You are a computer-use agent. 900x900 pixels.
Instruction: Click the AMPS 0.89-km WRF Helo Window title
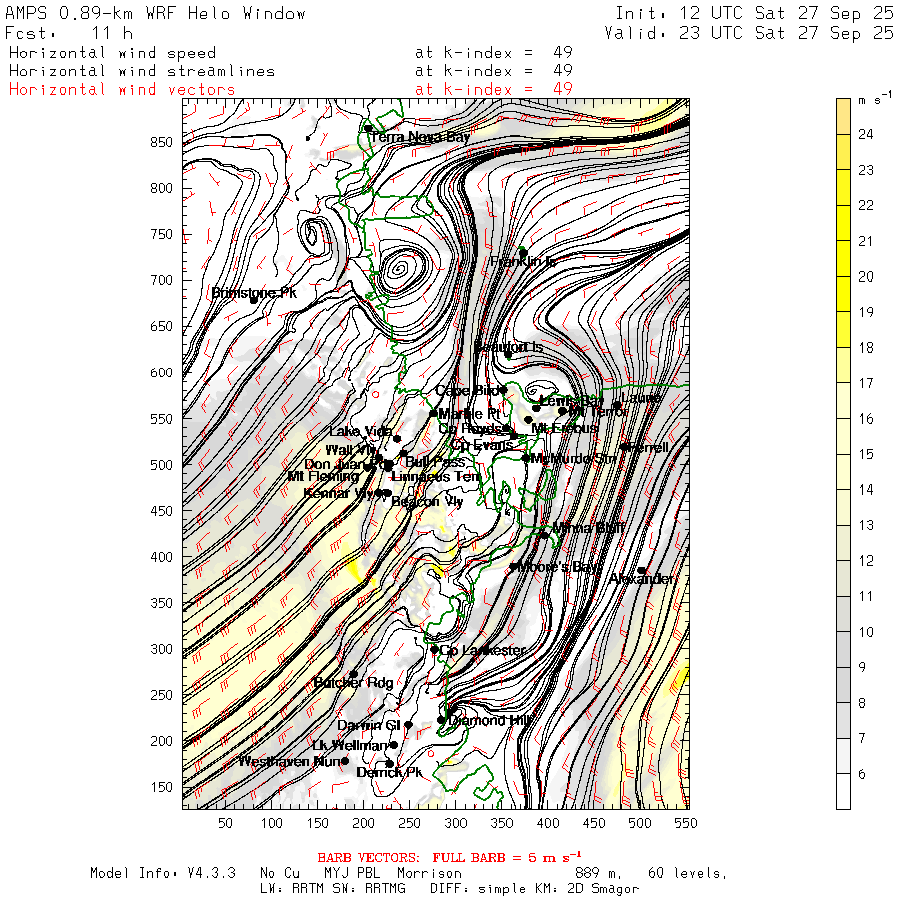[x=156, y=13]
